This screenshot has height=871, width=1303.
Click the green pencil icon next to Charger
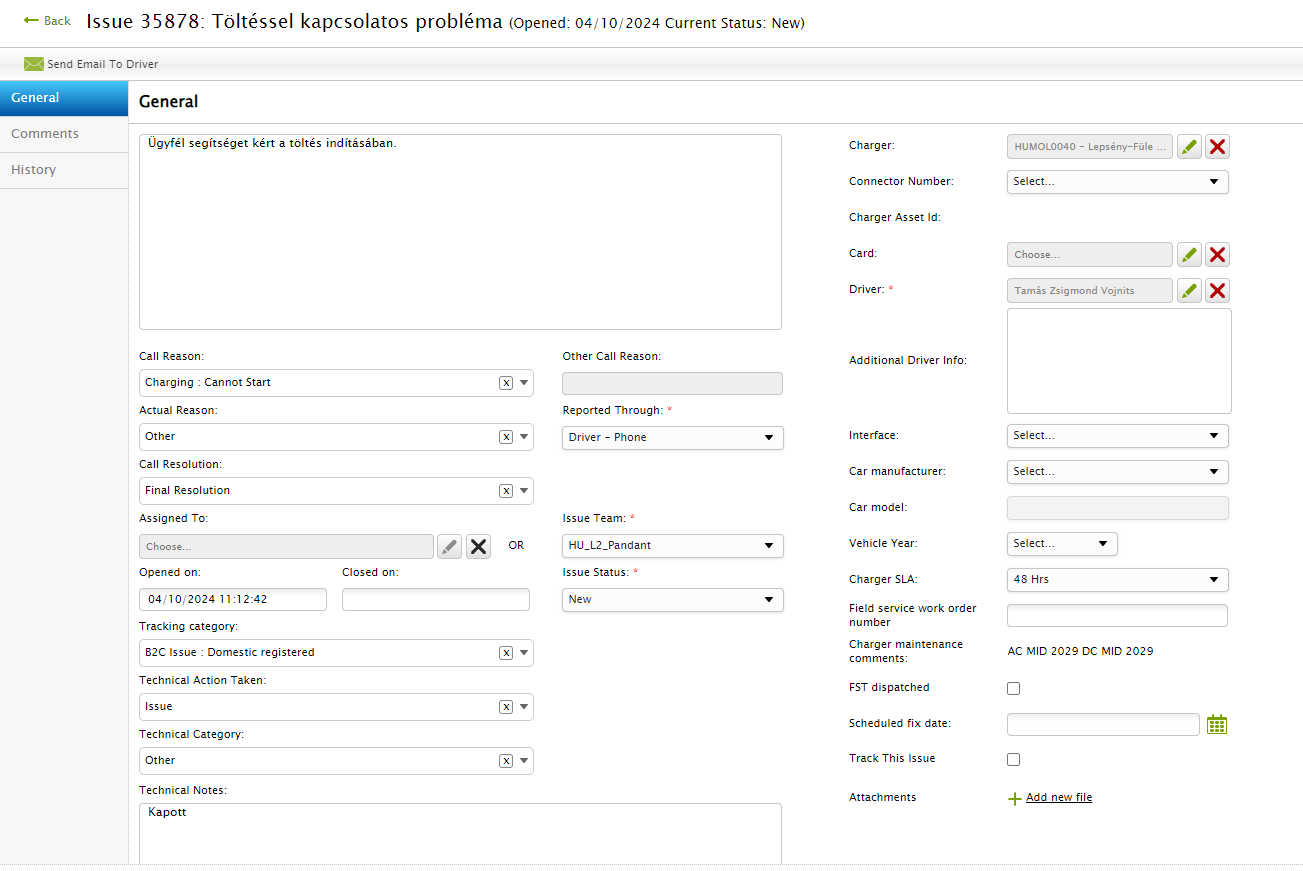point(1189,147)
